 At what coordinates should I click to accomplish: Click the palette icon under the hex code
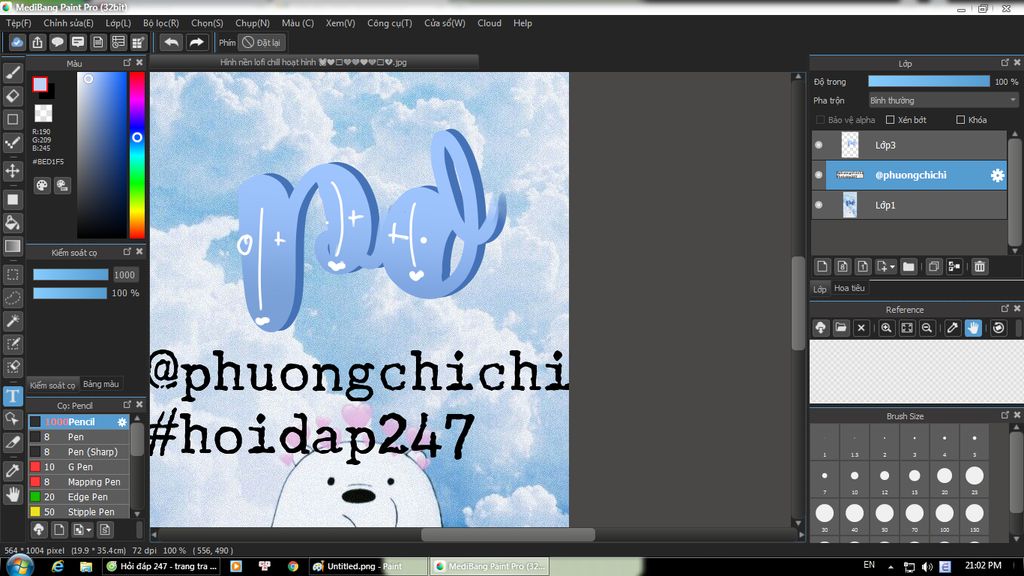pos(42,185)
